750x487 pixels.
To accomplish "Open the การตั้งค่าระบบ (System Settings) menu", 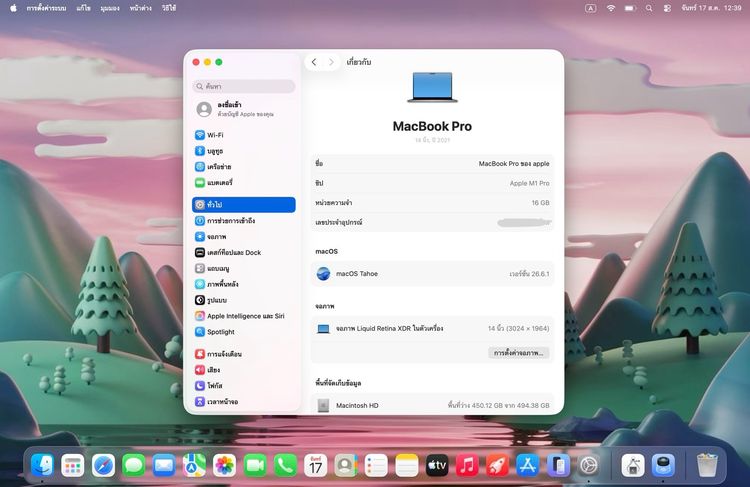I will [46, 8].
